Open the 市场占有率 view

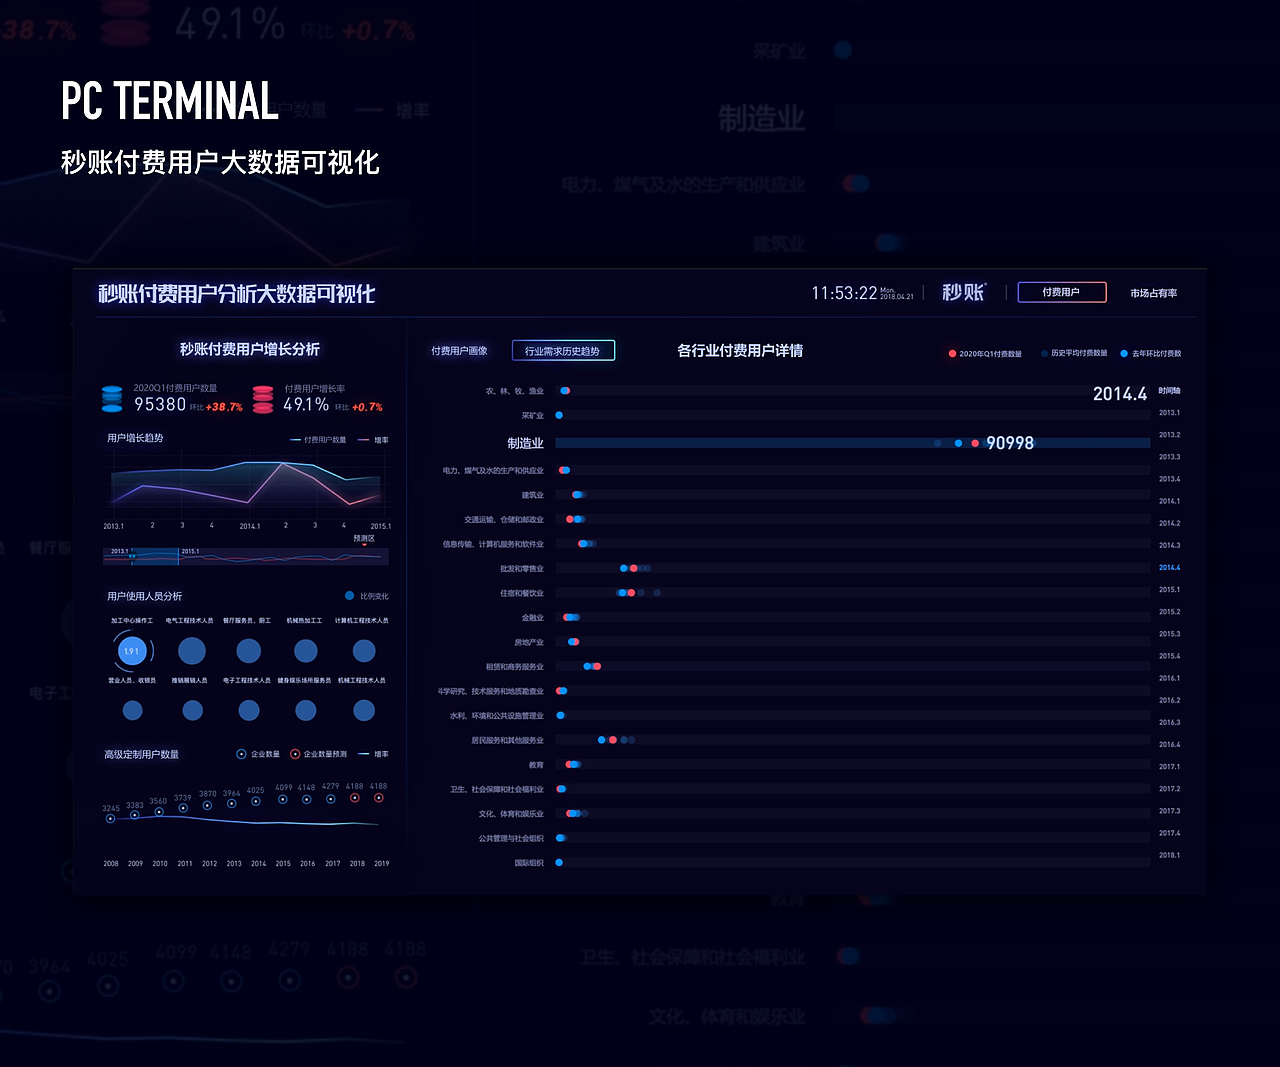1152,292
